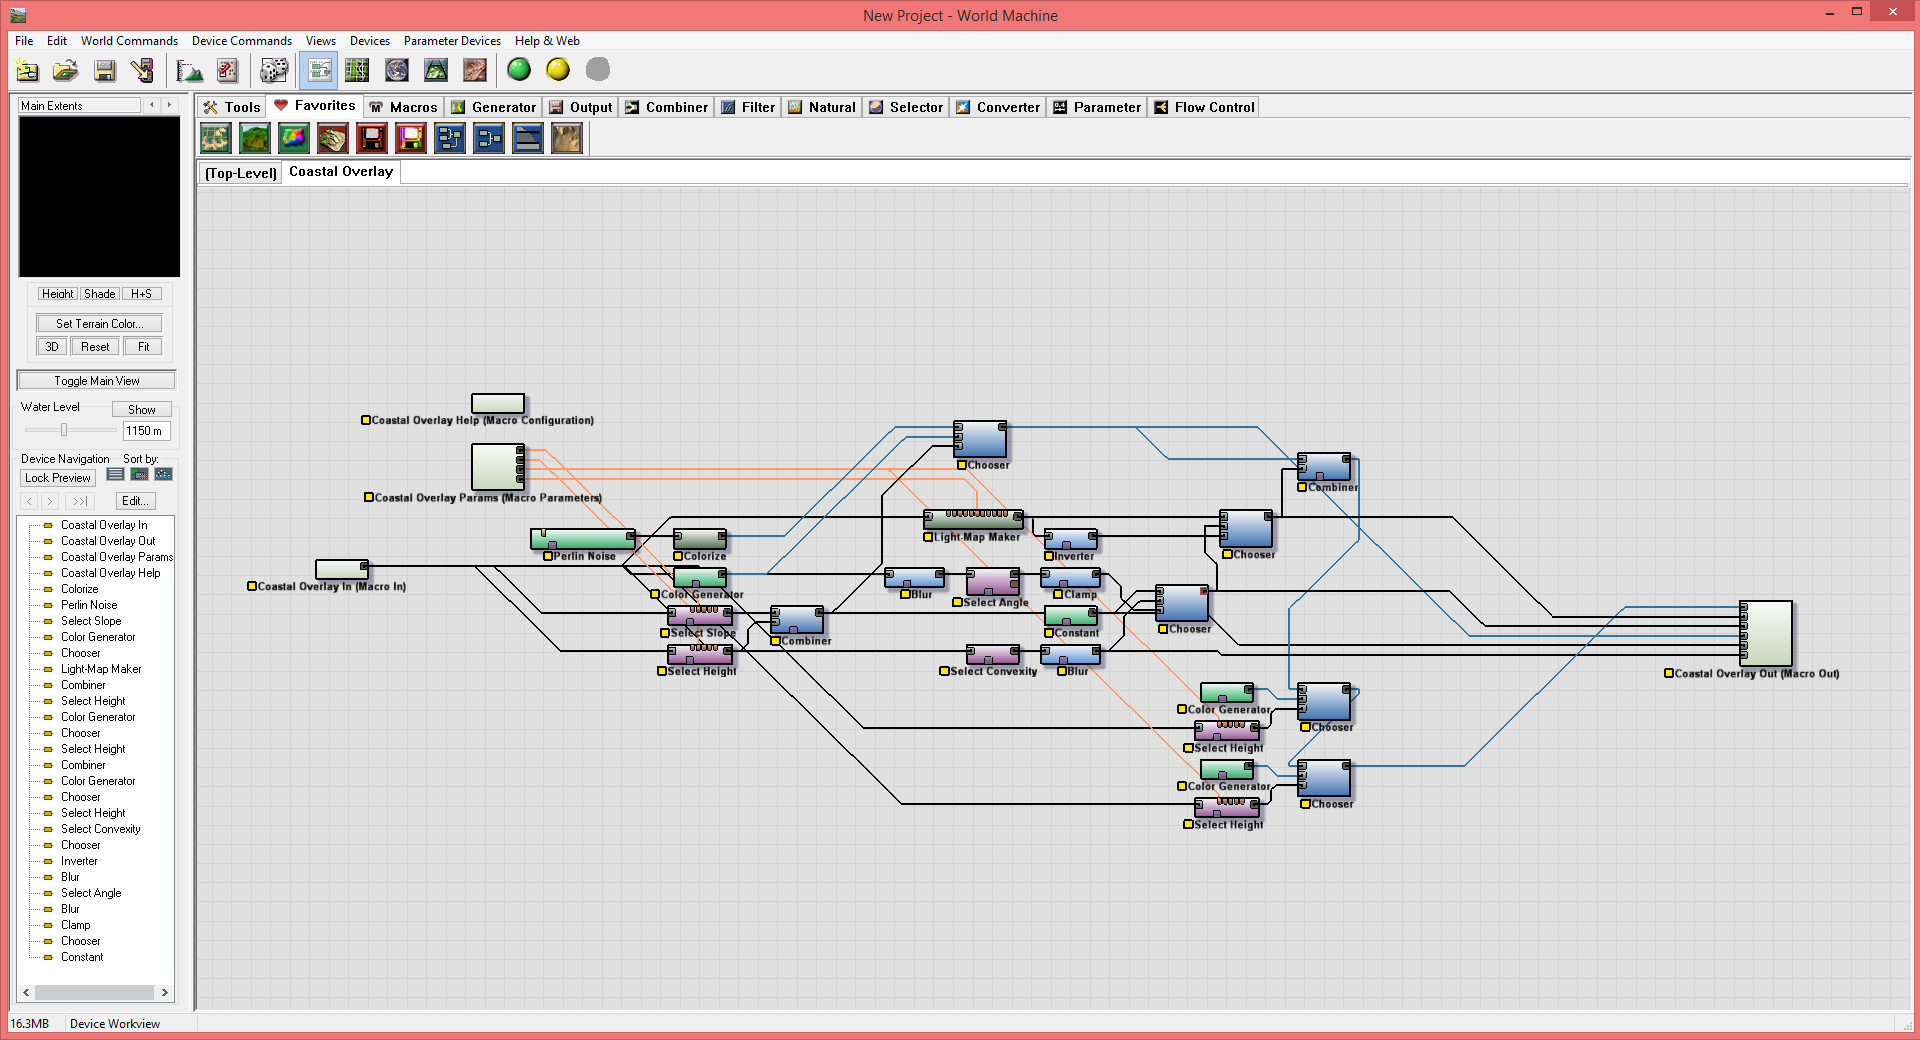Click Set Terrain Color button

click(99, 323)
